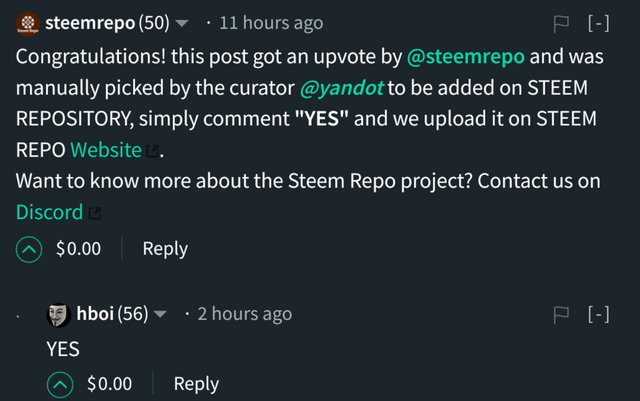Reply to the steemrepo comment
This screenshot has height=401, width=640.
[165, 249]
